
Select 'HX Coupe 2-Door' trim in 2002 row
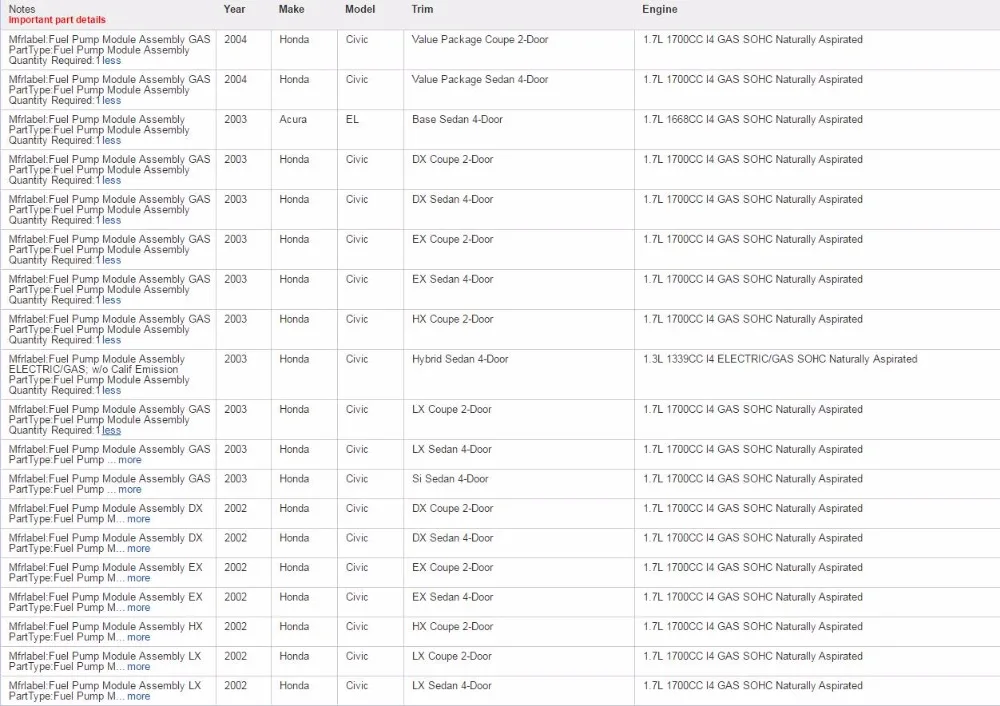(x=453, y=626)
